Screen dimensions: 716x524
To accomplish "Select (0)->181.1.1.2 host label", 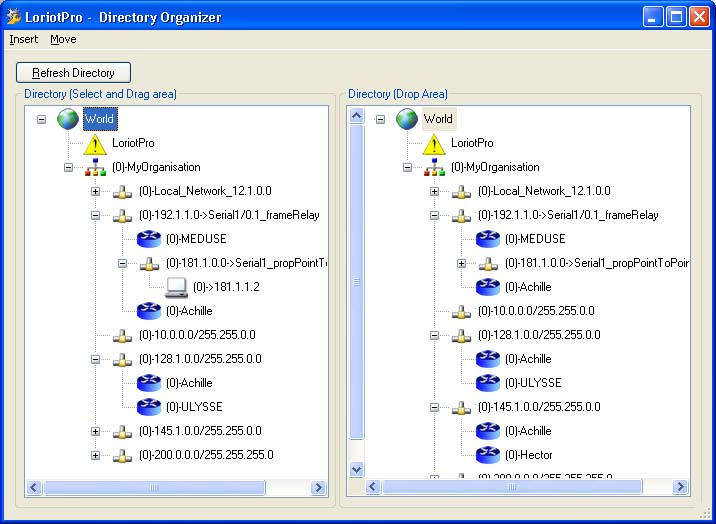I will click(226, 287).
